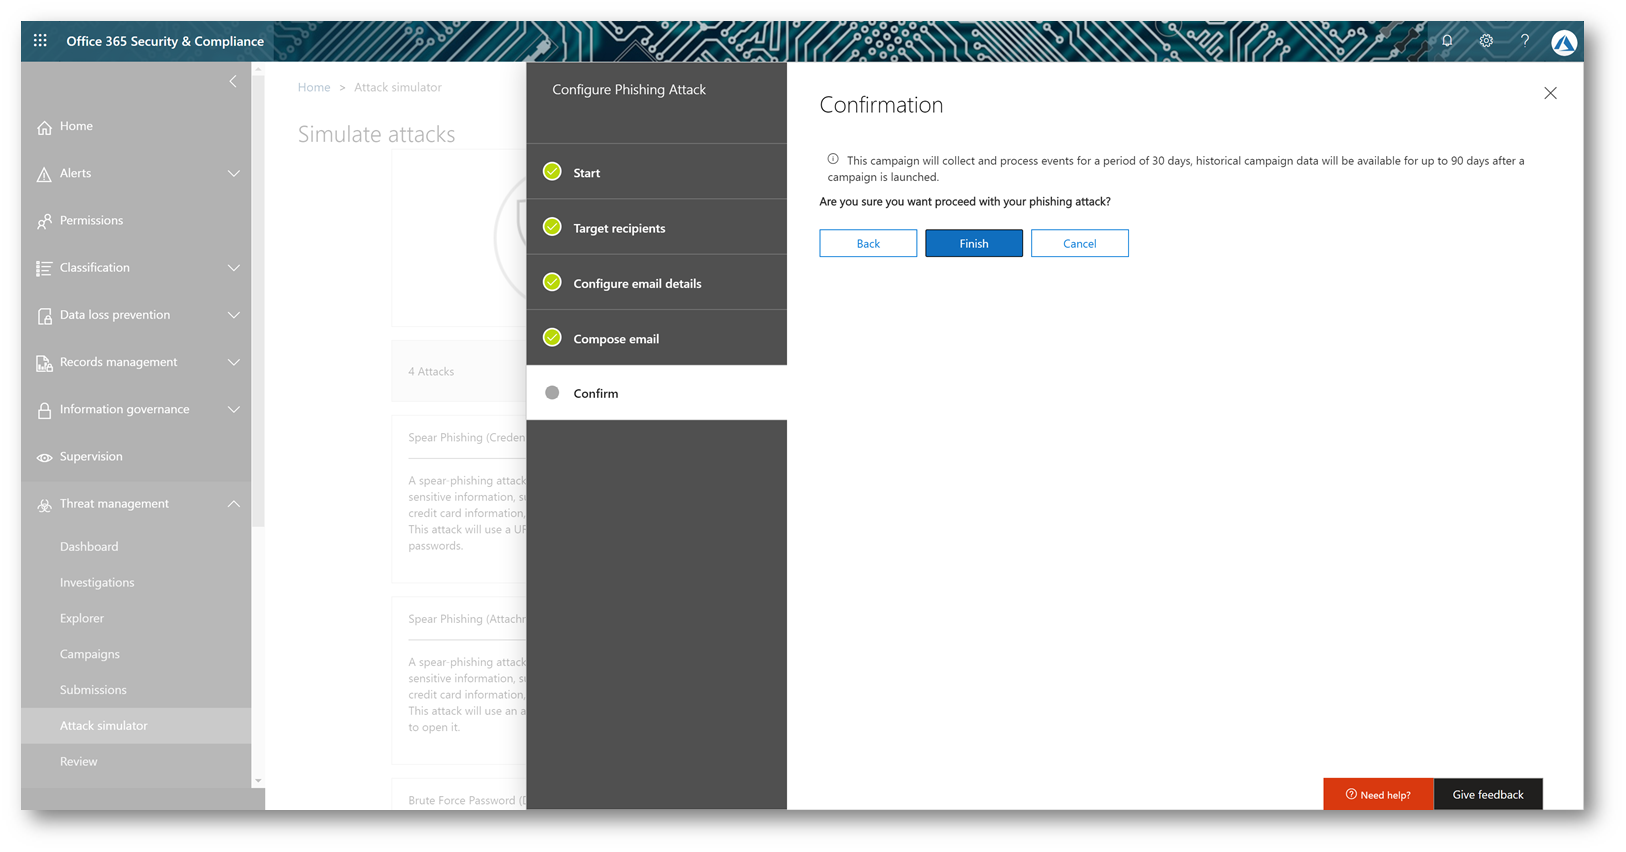Click the info icon beside the campaign note
This screenshot has width=1626, height=852.
click(x=833, y=159)
